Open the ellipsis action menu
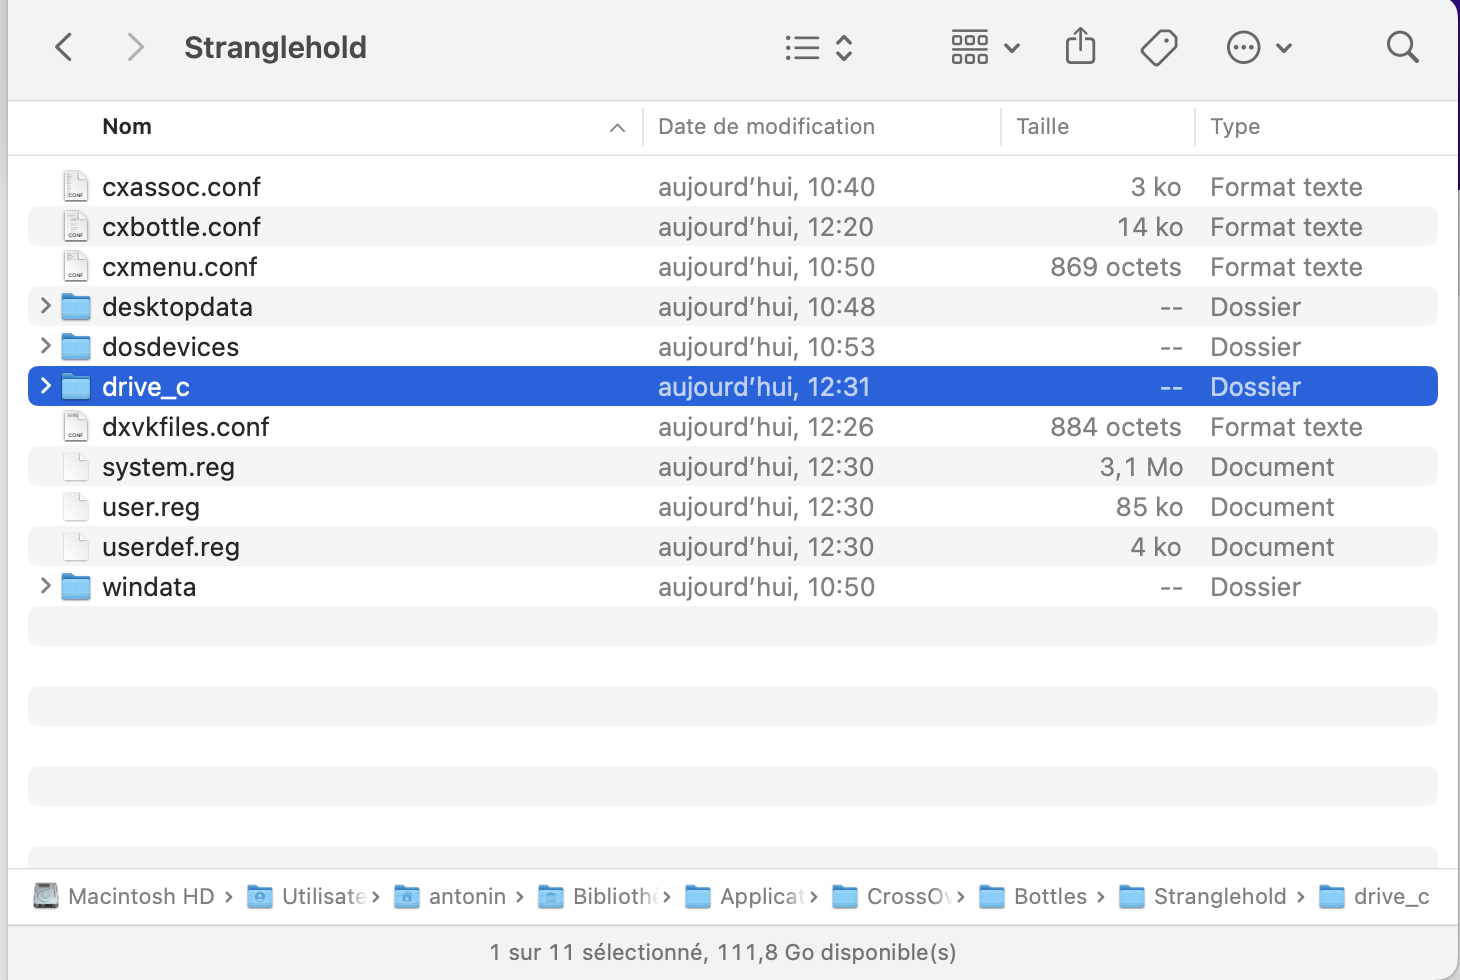The height and width of the screenshot is (980, 1460). (1259, 47)
